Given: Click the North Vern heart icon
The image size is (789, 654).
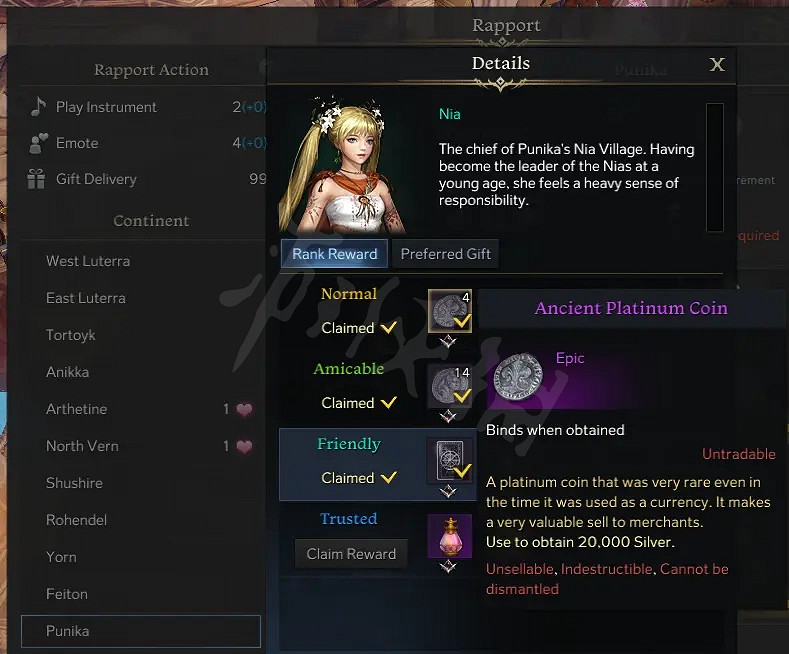Looking at the screenshot, I should pyautogui.click(x=245, y=446).
